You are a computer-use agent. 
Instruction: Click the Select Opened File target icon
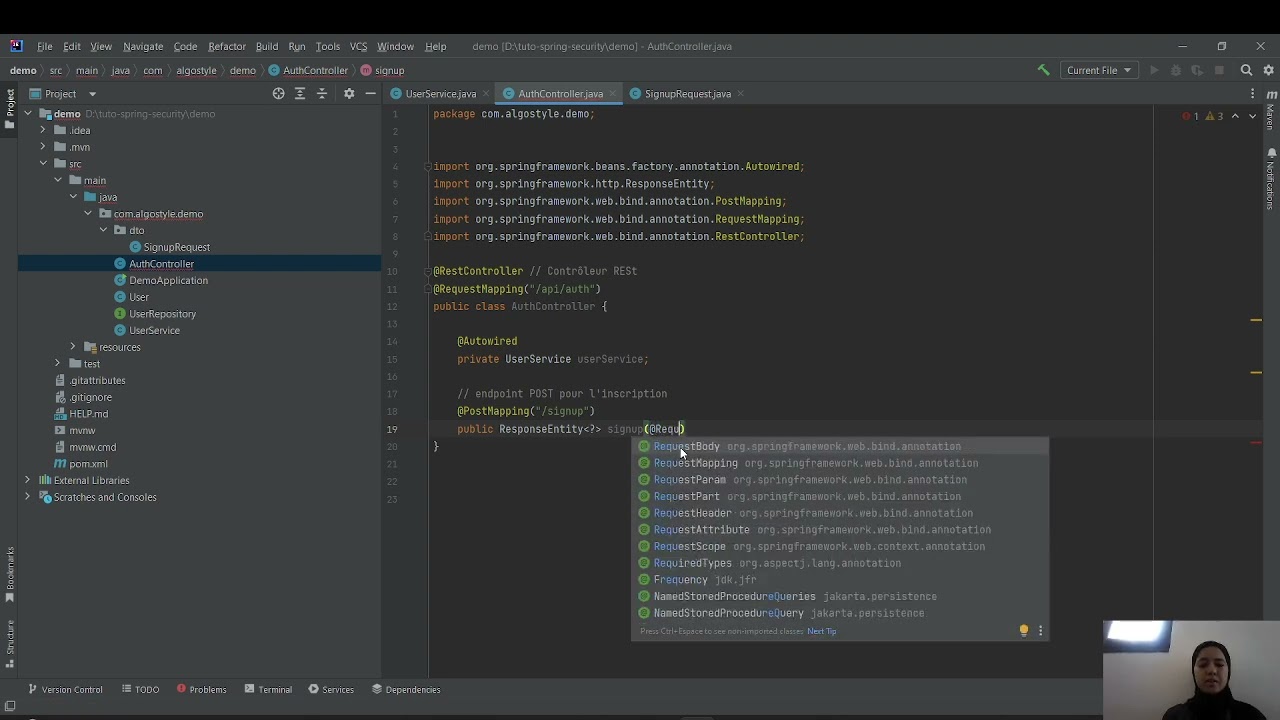tap(278, 93)
